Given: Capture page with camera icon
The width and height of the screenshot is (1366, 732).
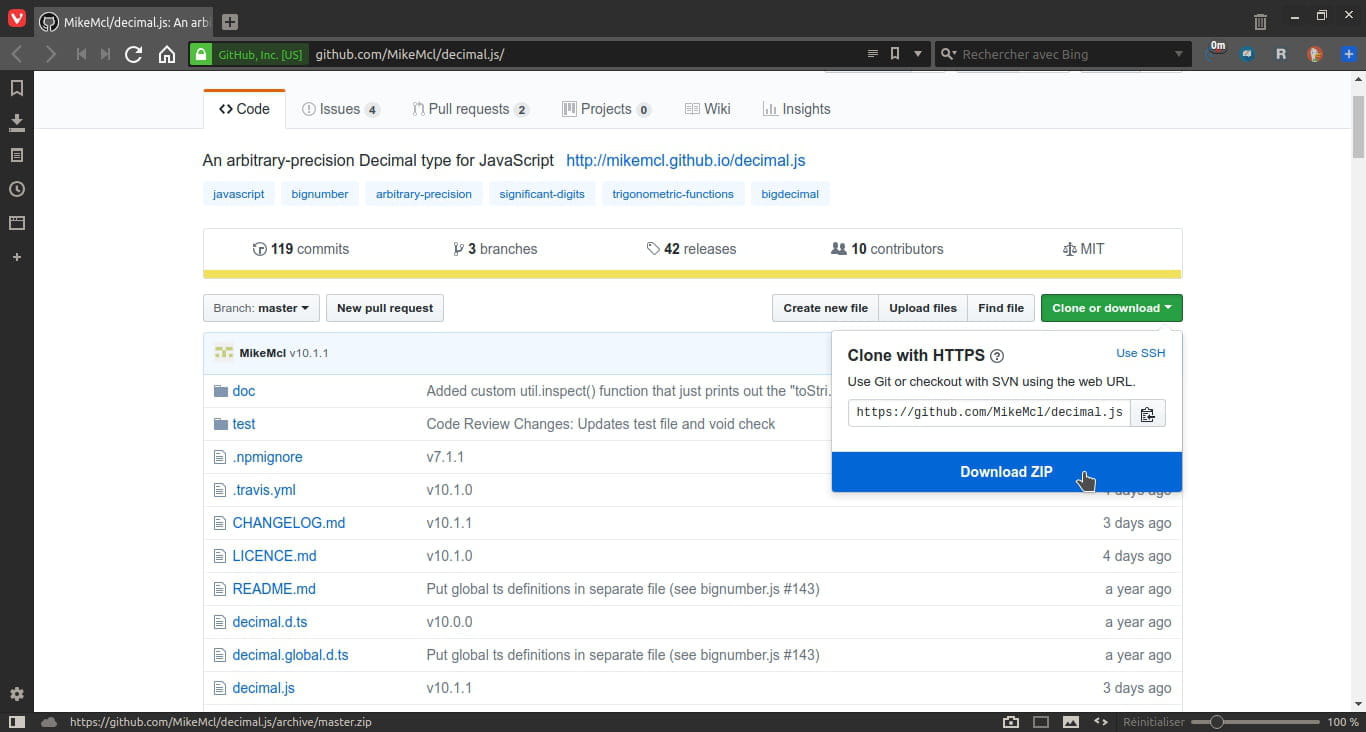Looking at the screenshot, I should 1011,722.
